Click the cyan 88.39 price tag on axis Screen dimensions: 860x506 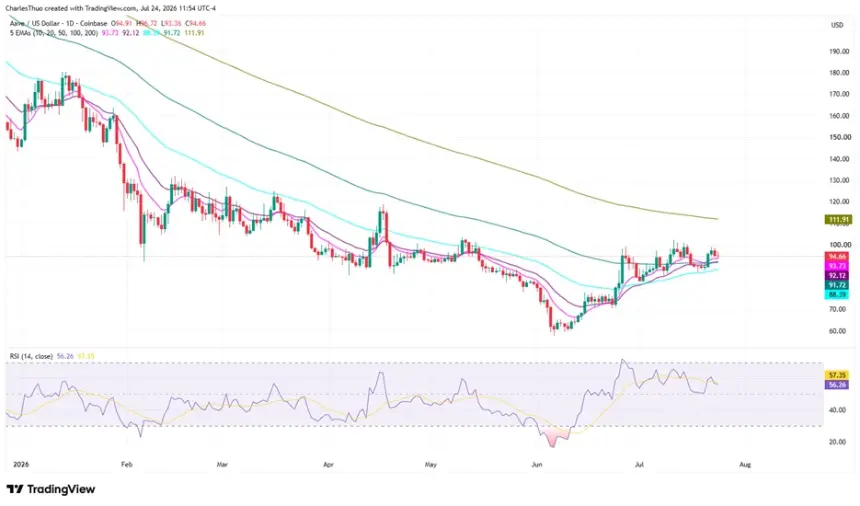[838, 295]
